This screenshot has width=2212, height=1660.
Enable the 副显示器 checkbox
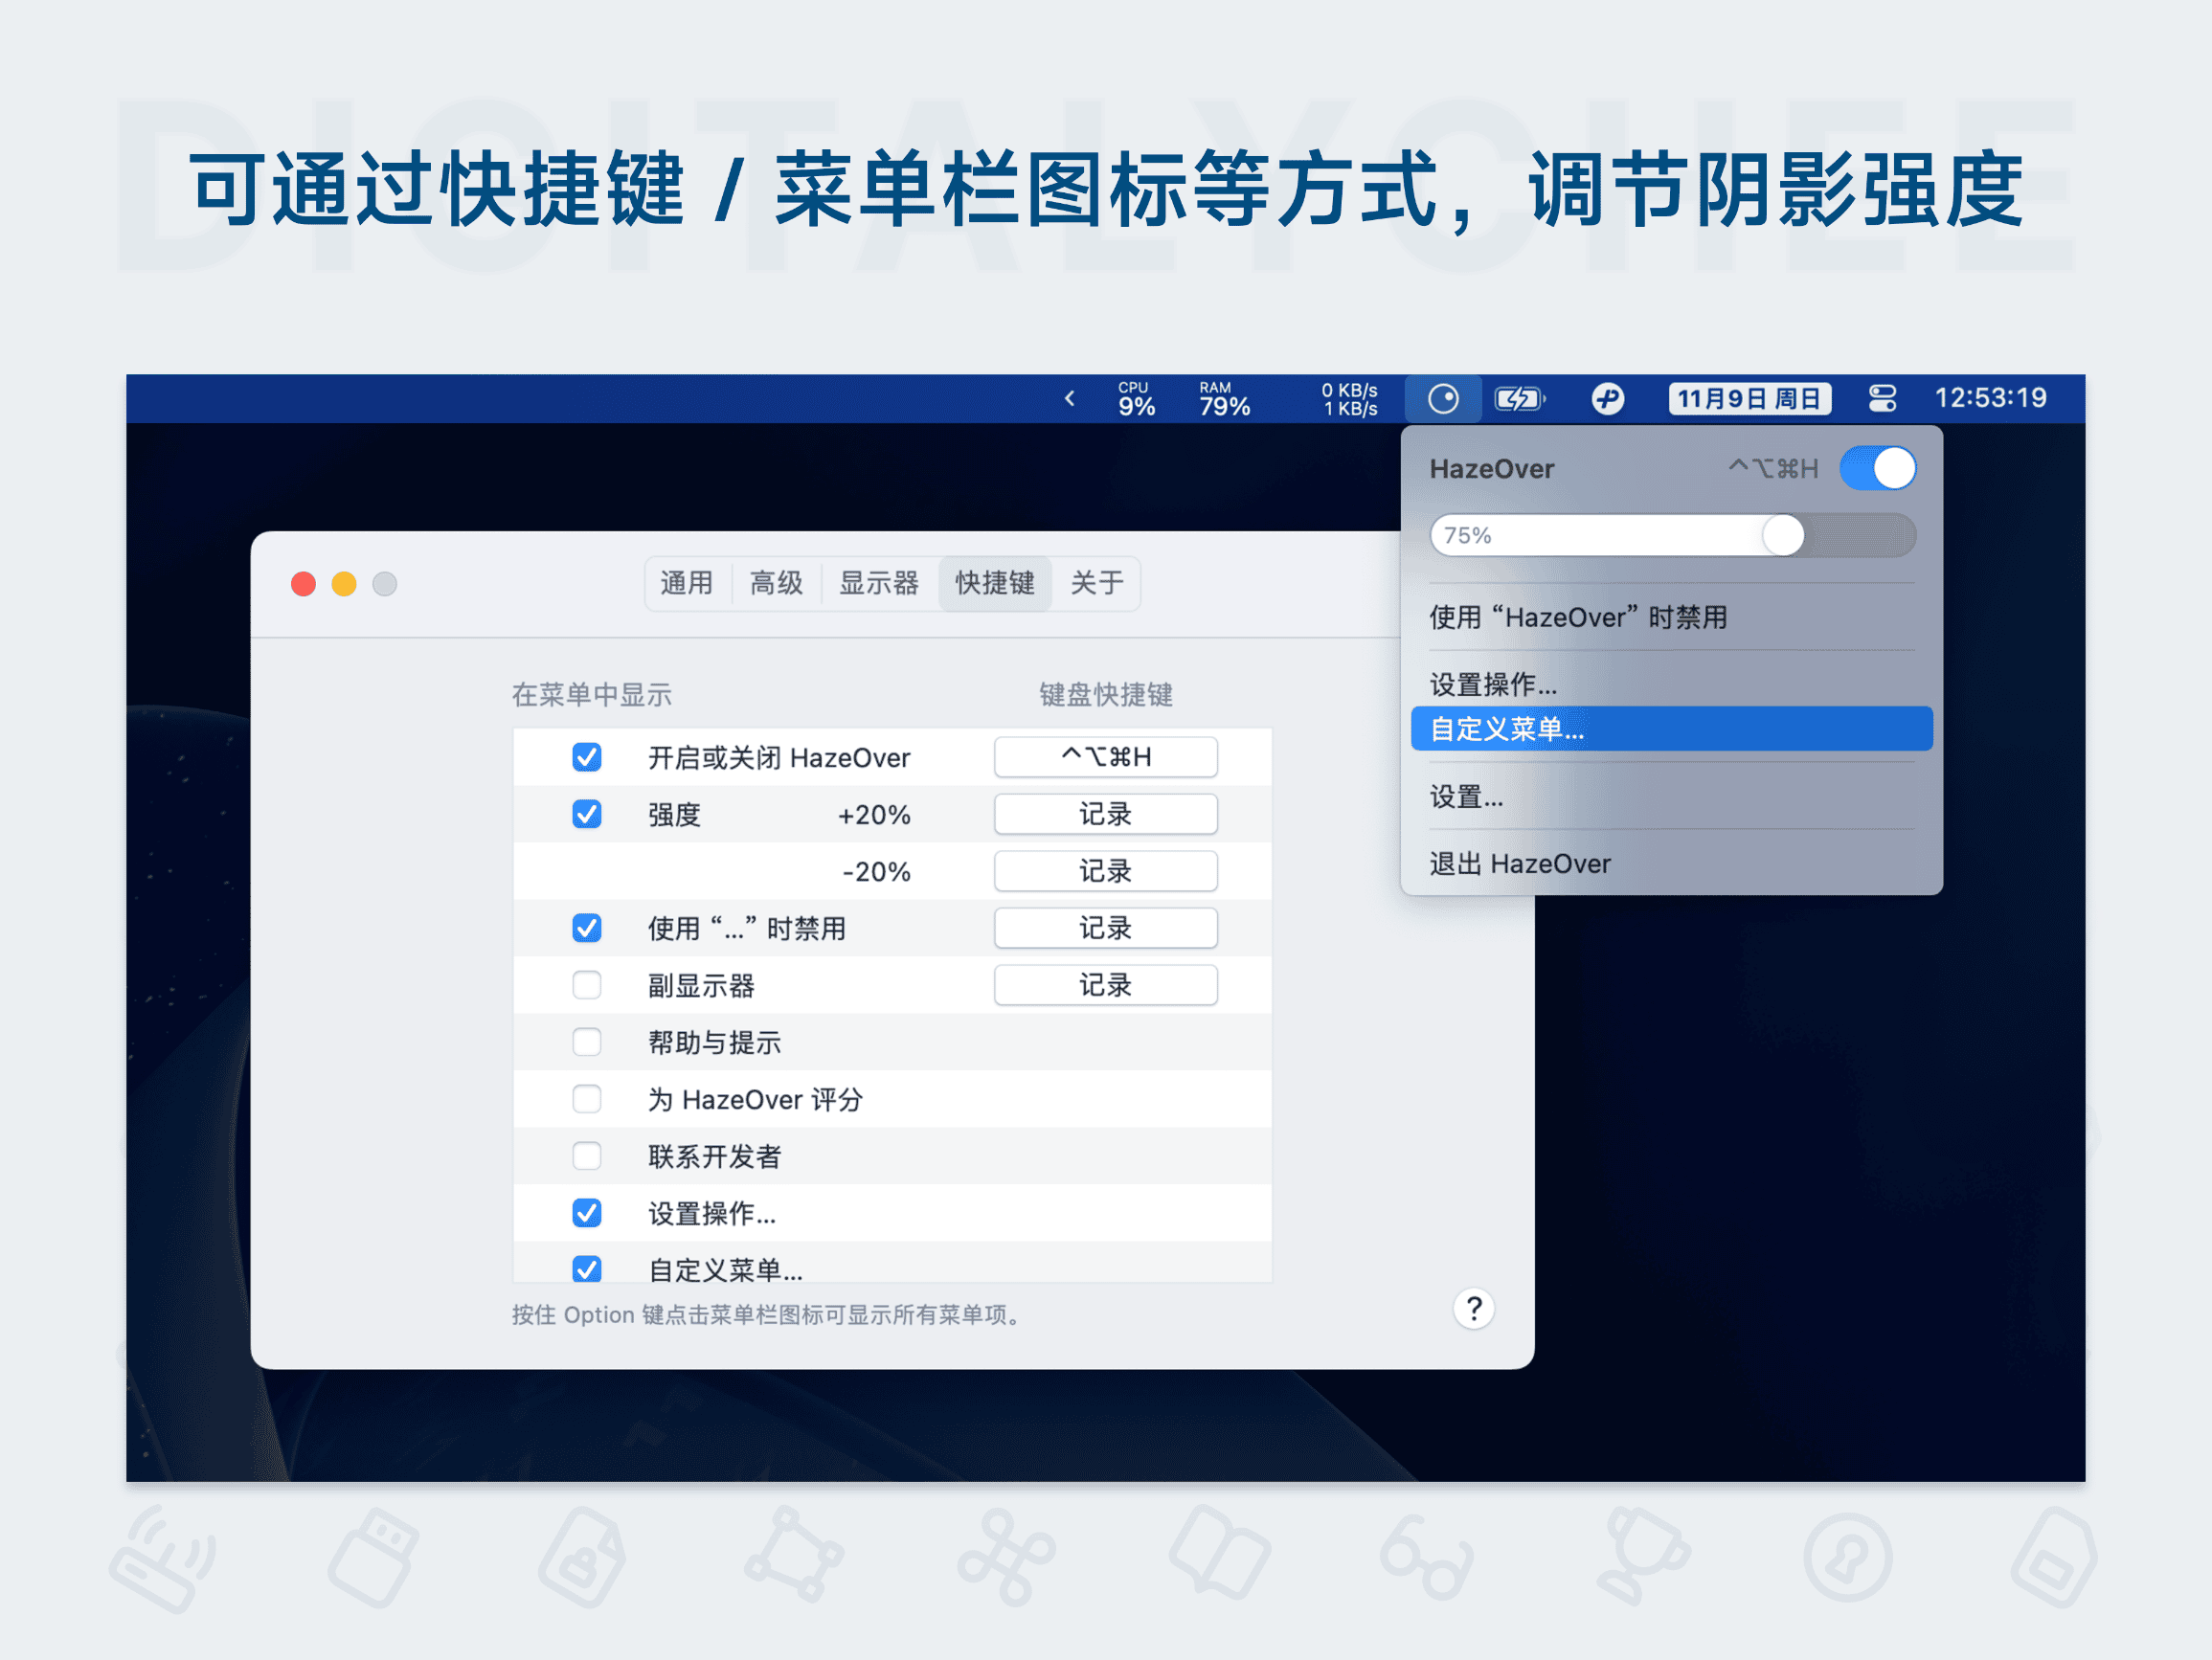click(587, 985)
